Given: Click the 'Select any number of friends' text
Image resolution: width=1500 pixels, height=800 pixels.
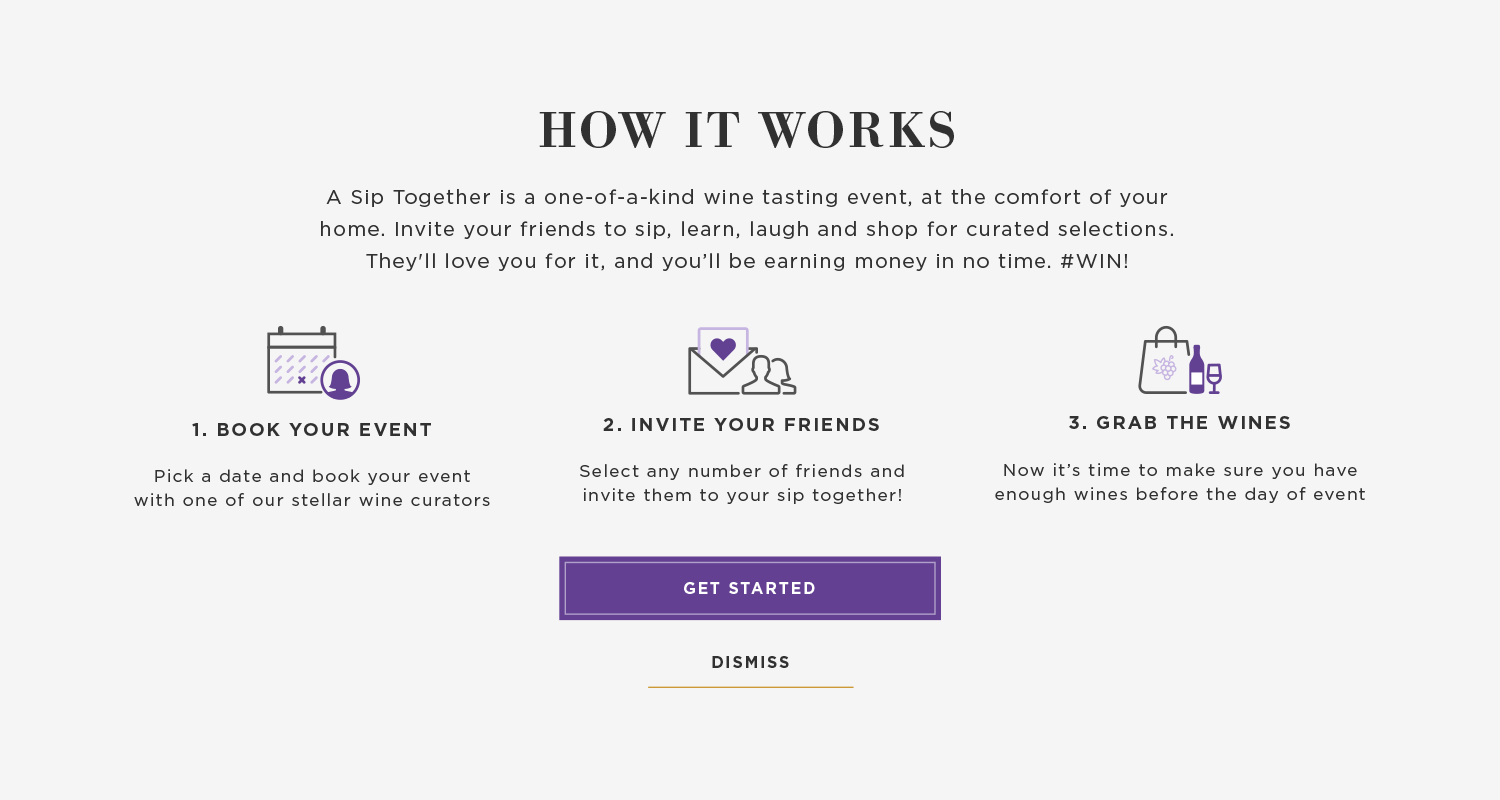Looking at the screenshot, I should (x=742, y=483).
